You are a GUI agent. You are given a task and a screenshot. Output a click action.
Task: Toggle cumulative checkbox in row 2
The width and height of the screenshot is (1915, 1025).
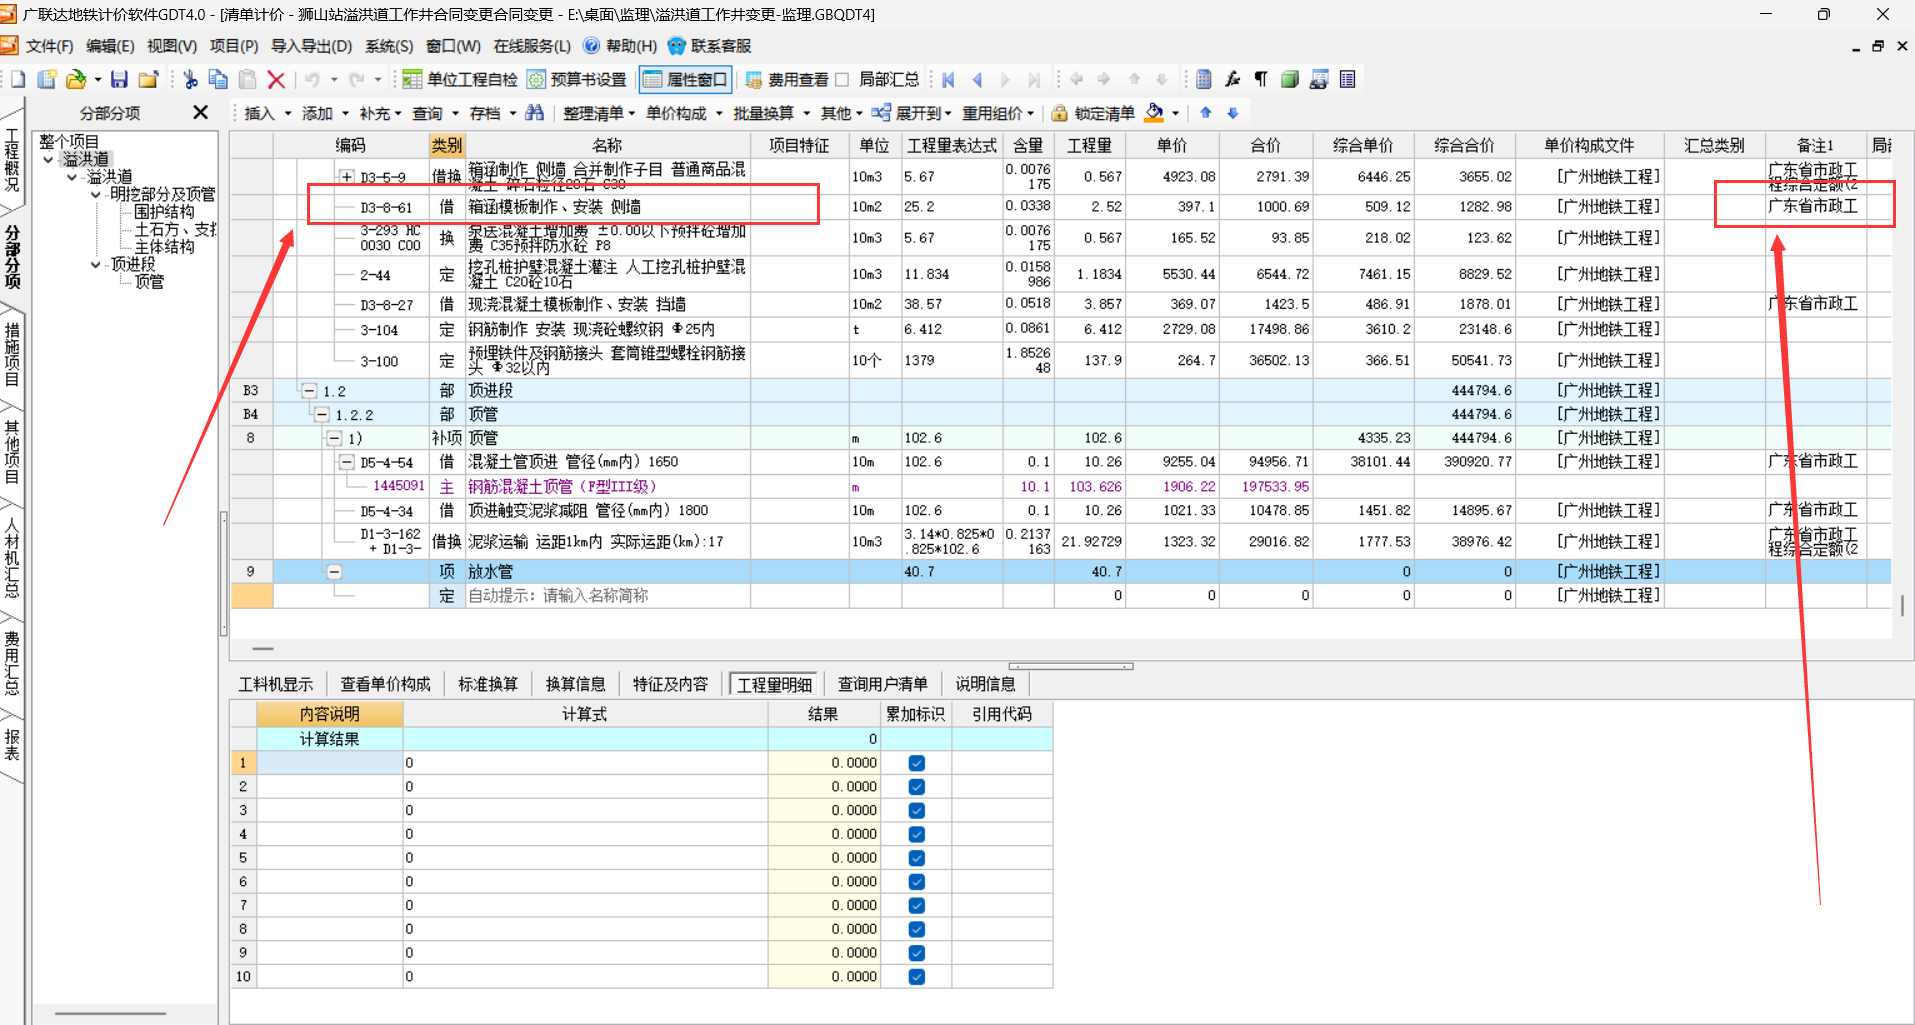[x=917, y=787]
